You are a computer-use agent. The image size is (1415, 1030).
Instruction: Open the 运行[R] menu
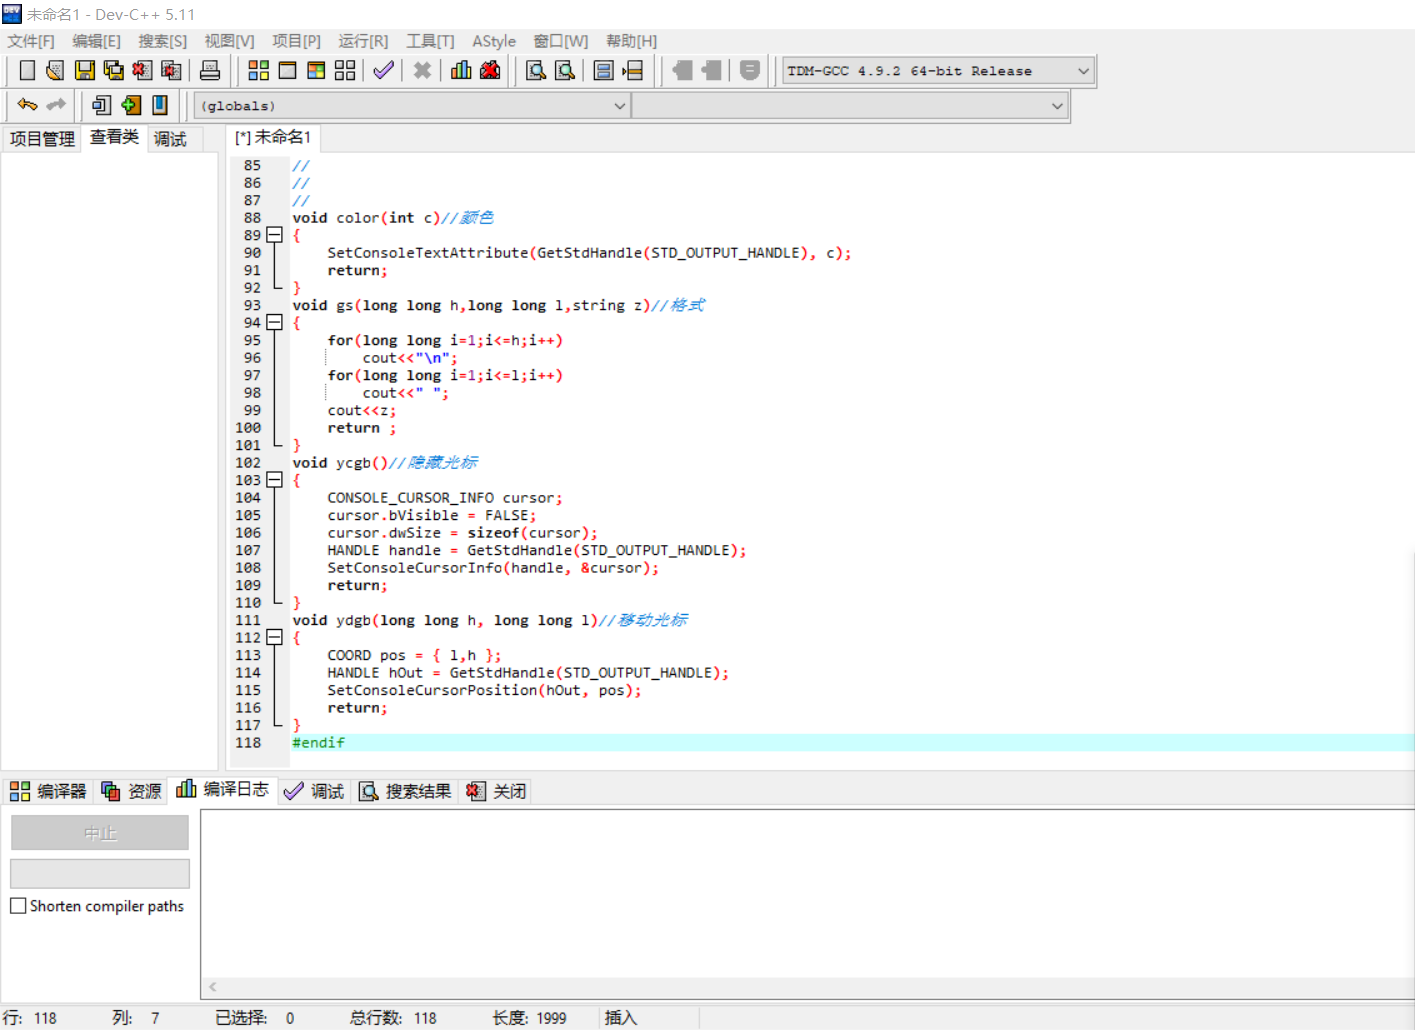click(x=362, y=41)
